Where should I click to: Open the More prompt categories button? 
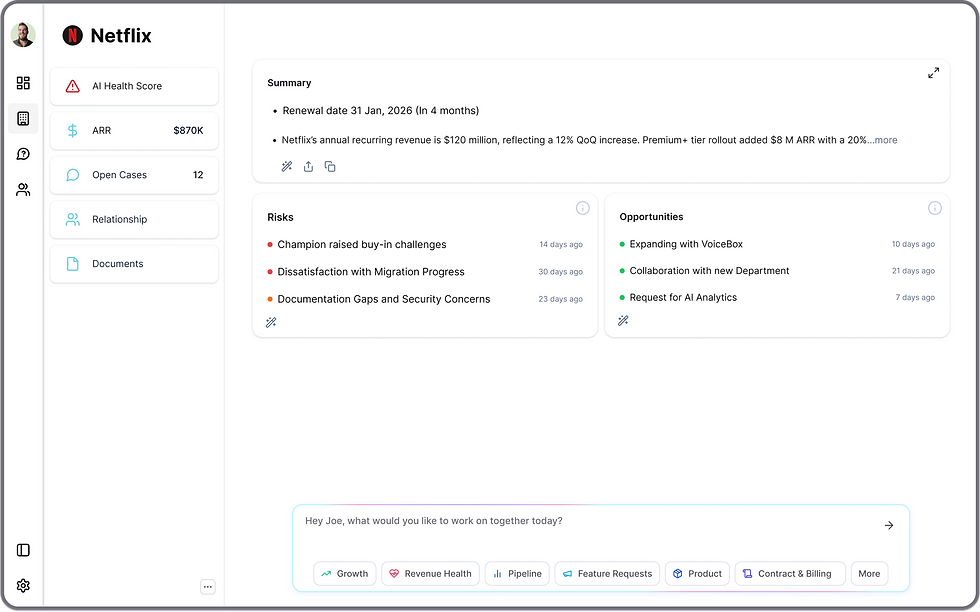pos(869,574)
